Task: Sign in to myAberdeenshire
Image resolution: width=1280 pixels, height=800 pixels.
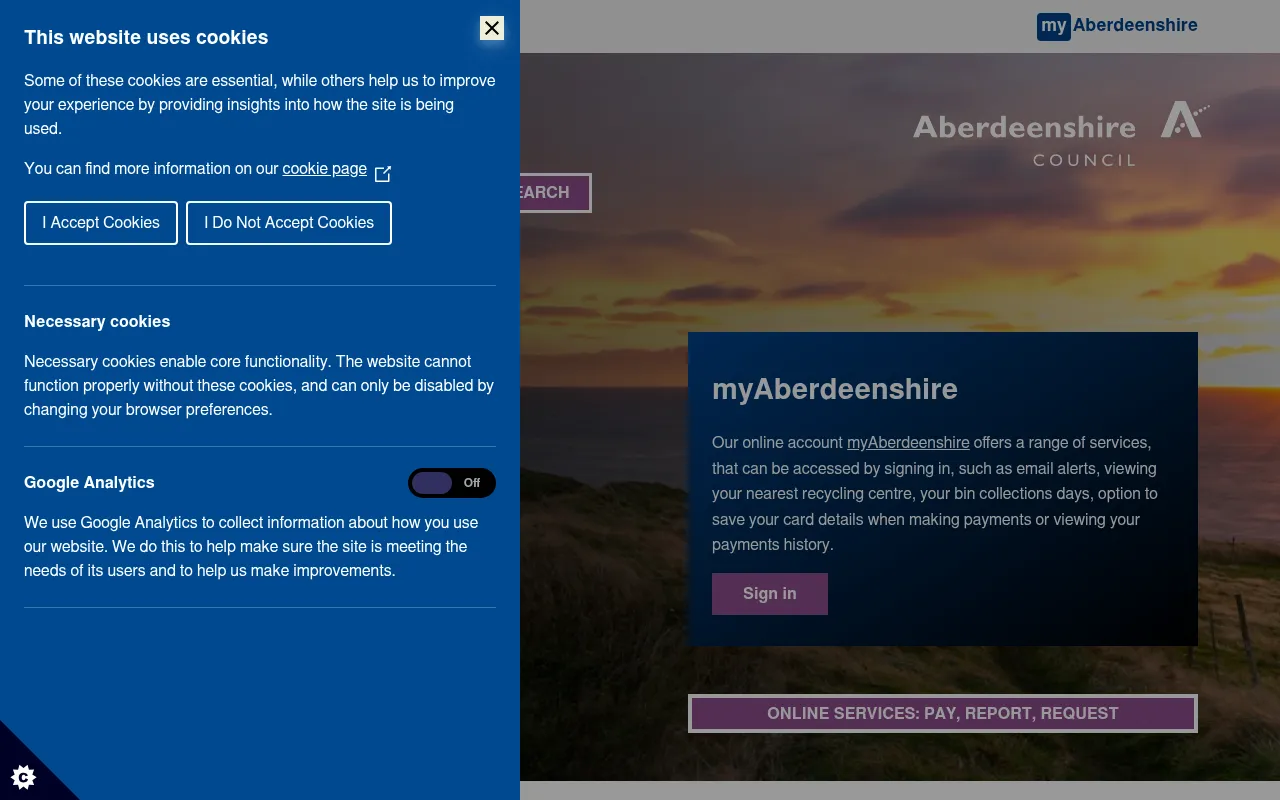Action: (770, 594)
